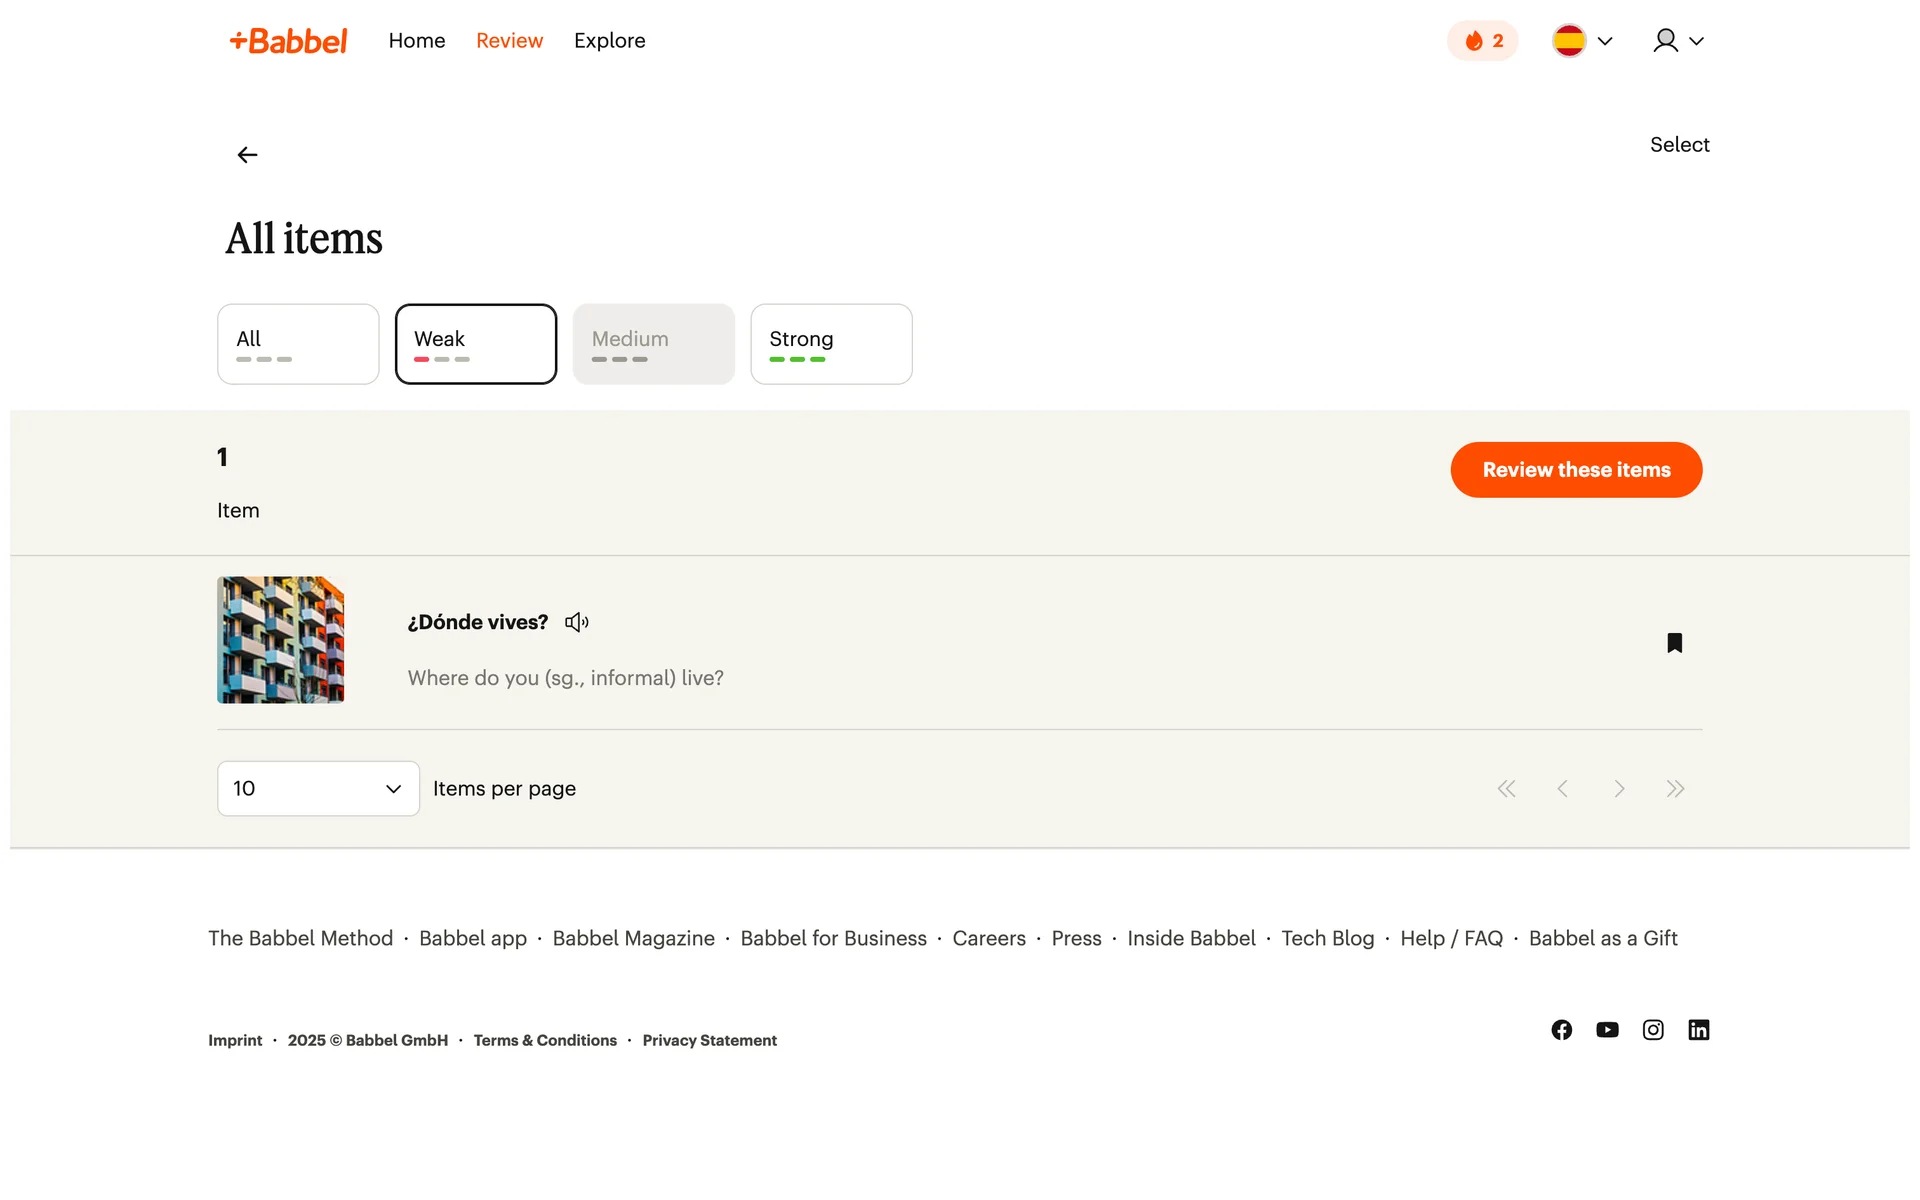Expand Spanish language flag dropdown
Viewport: 1920px width, 1200px height.
pyautogui.click(x=1582, y=41)
